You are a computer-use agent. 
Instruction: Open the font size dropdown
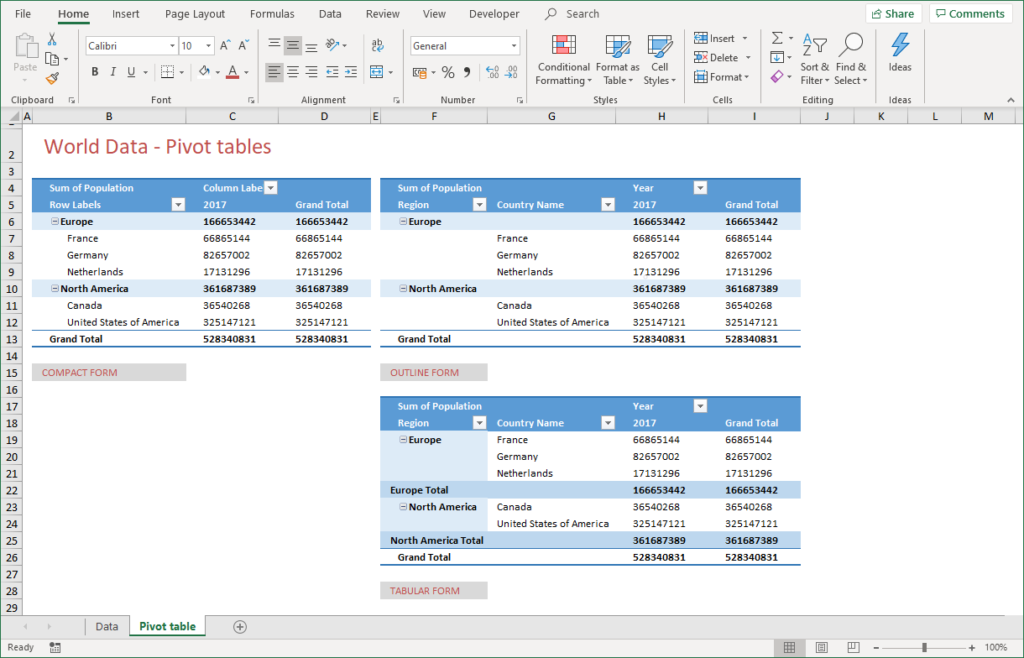pyautogui.click(x=210, y=45)
